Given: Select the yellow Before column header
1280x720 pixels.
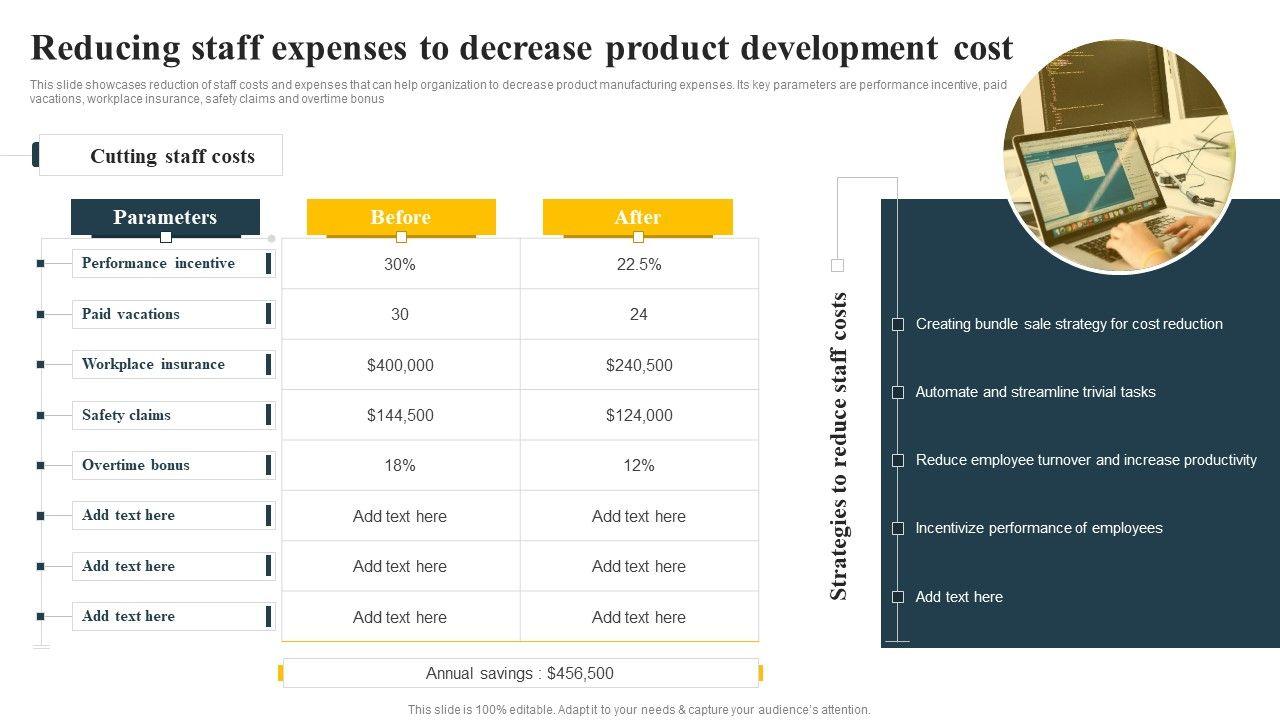Looking at the screenshot, I should (x=401, y=216).
